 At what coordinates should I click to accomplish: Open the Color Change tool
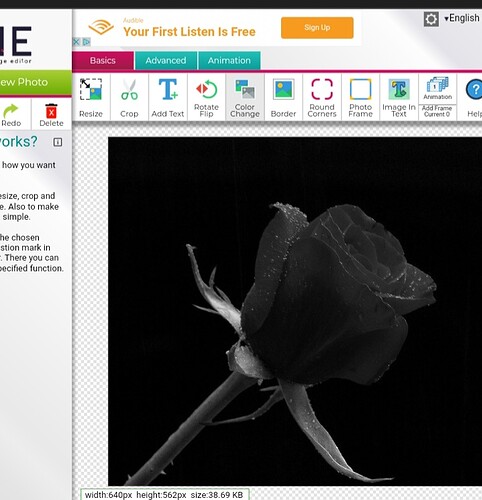click(245, 97)
